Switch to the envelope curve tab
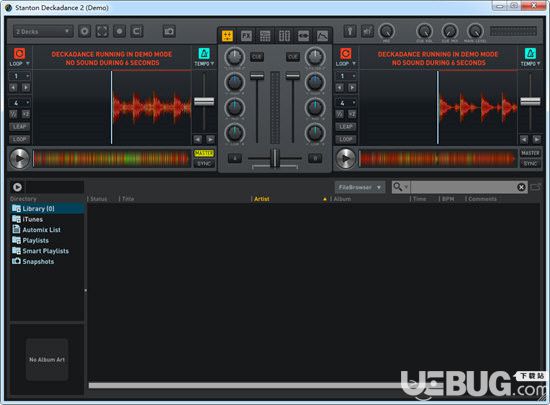This screenshot has width=550, height=405. [322, 36]
